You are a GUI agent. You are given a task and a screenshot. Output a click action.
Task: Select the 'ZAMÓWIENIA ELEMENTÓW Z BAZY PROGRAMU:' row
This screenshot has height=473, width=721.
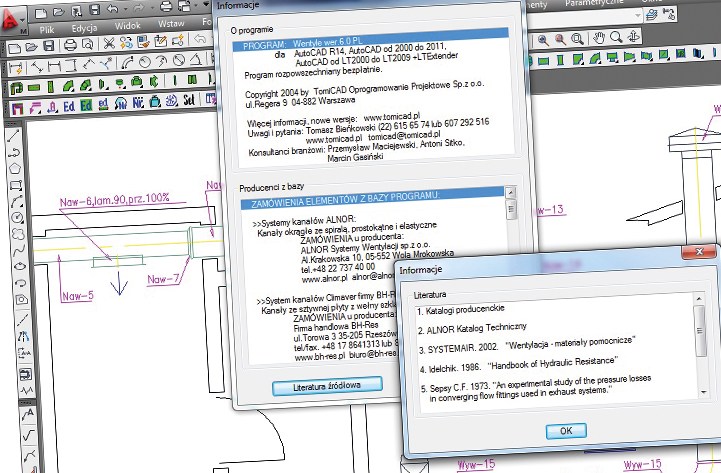pyautogui.click(x=373, y=199)
